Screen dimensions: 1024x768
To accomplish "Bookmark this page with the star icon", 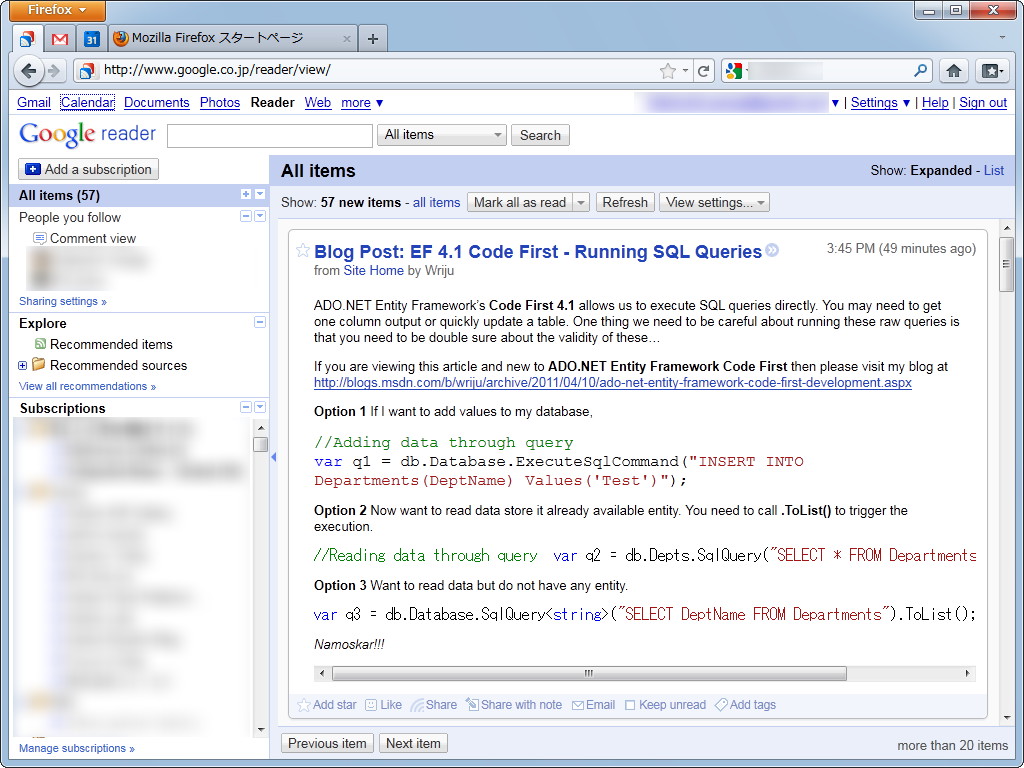I will (x=667, y=71).
